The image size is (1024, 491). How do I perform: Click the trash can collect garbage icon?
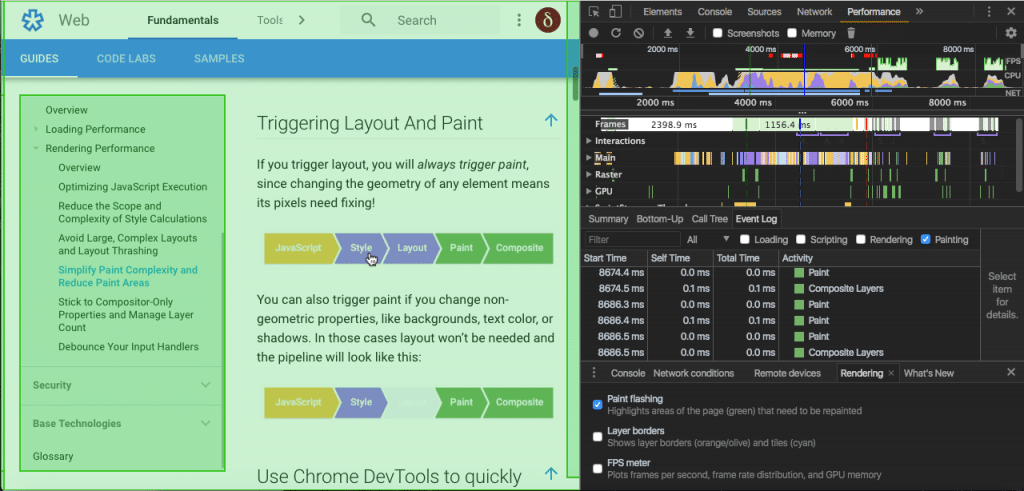pos(851,33)
